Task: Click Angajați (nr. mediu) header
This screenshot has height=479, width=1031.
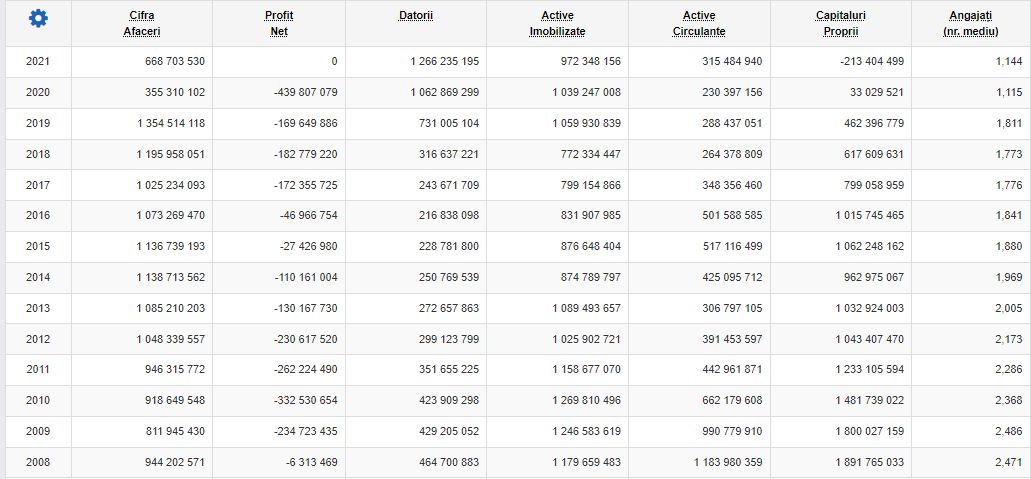Action: (x=971, y=23)
